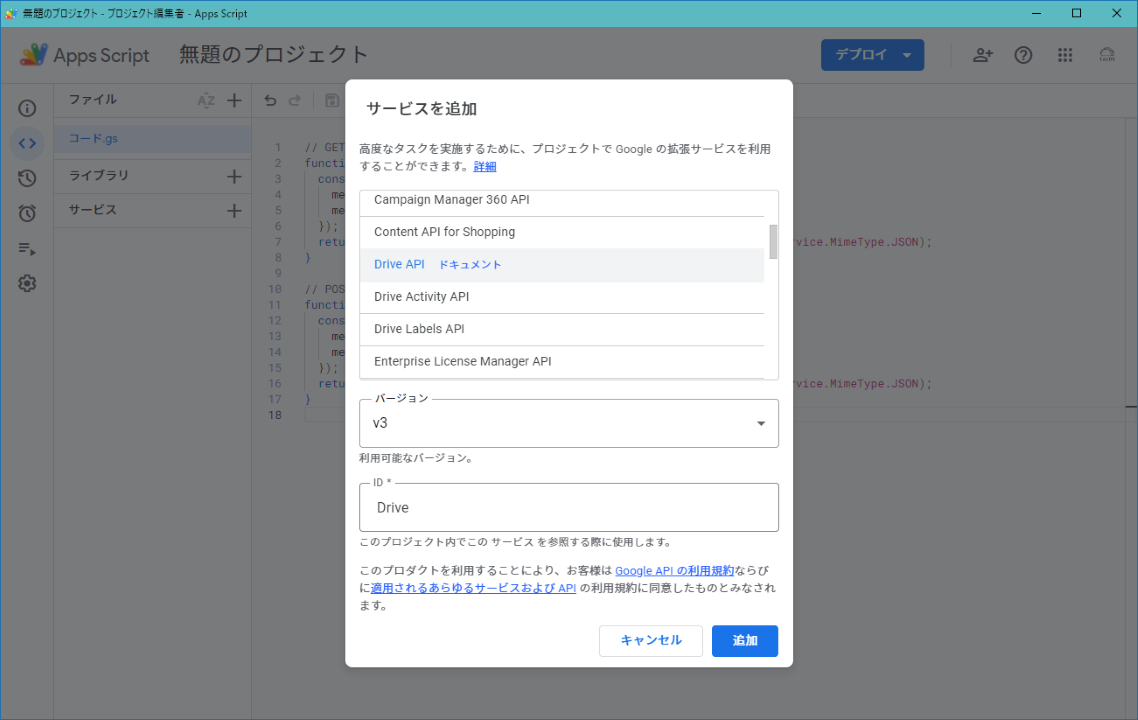The image size is (1138, 720).
Task: Open the Overview info icon in sidebar
Action: (x=27, y=108)
